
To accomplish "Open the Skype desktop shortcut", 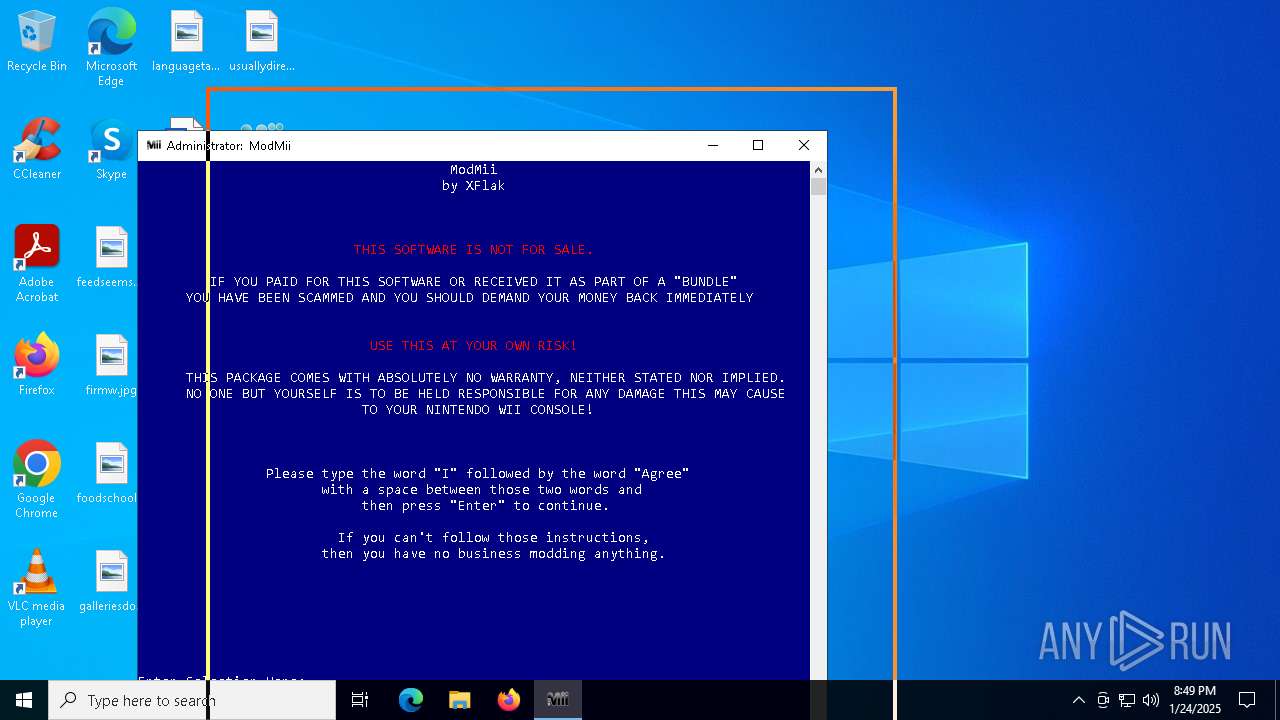I will point(111,149).
